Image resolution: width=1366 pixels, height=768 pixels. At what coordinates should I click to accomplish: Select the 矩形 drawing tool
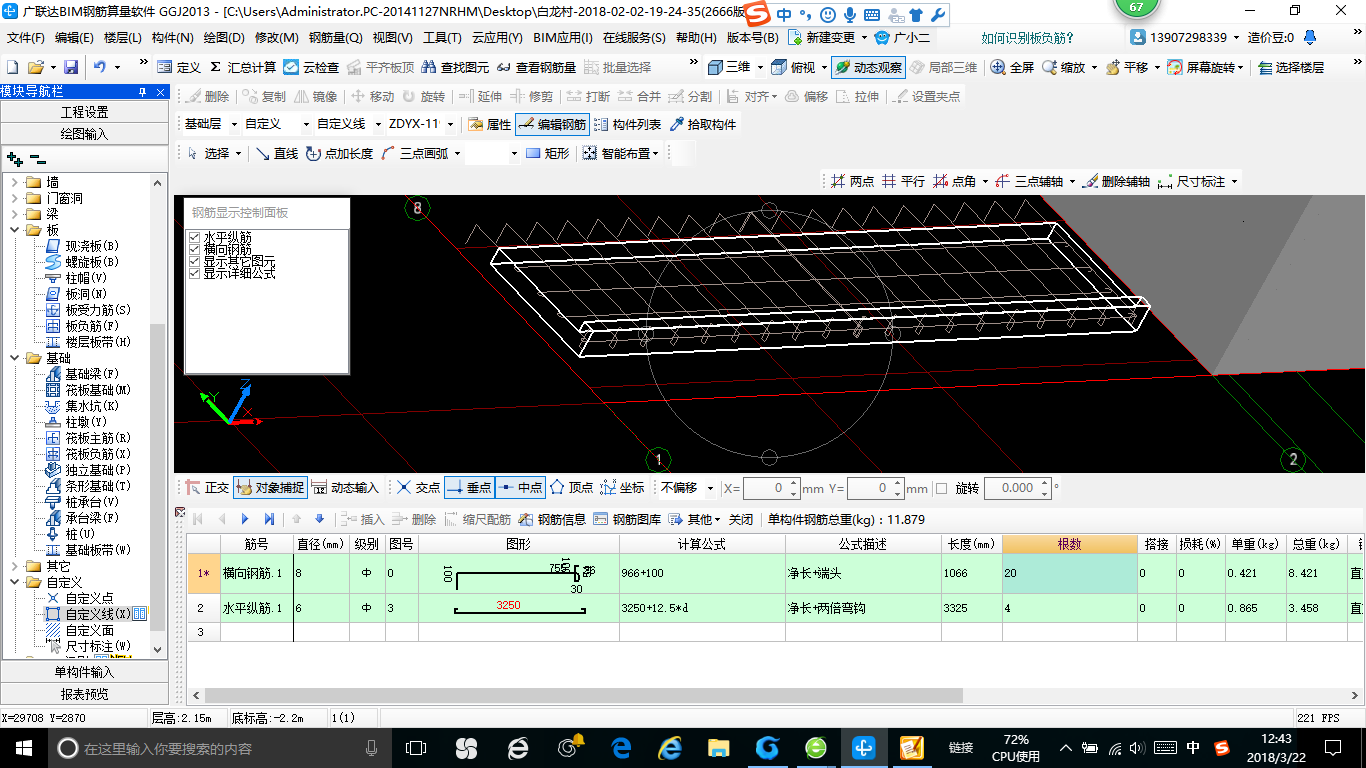coord(547,153)
